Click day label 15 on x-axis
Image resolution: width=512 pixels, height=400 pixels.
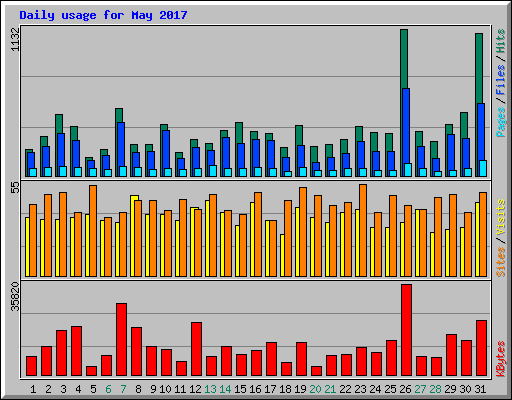pyautogui.click(x=240, y=389)
